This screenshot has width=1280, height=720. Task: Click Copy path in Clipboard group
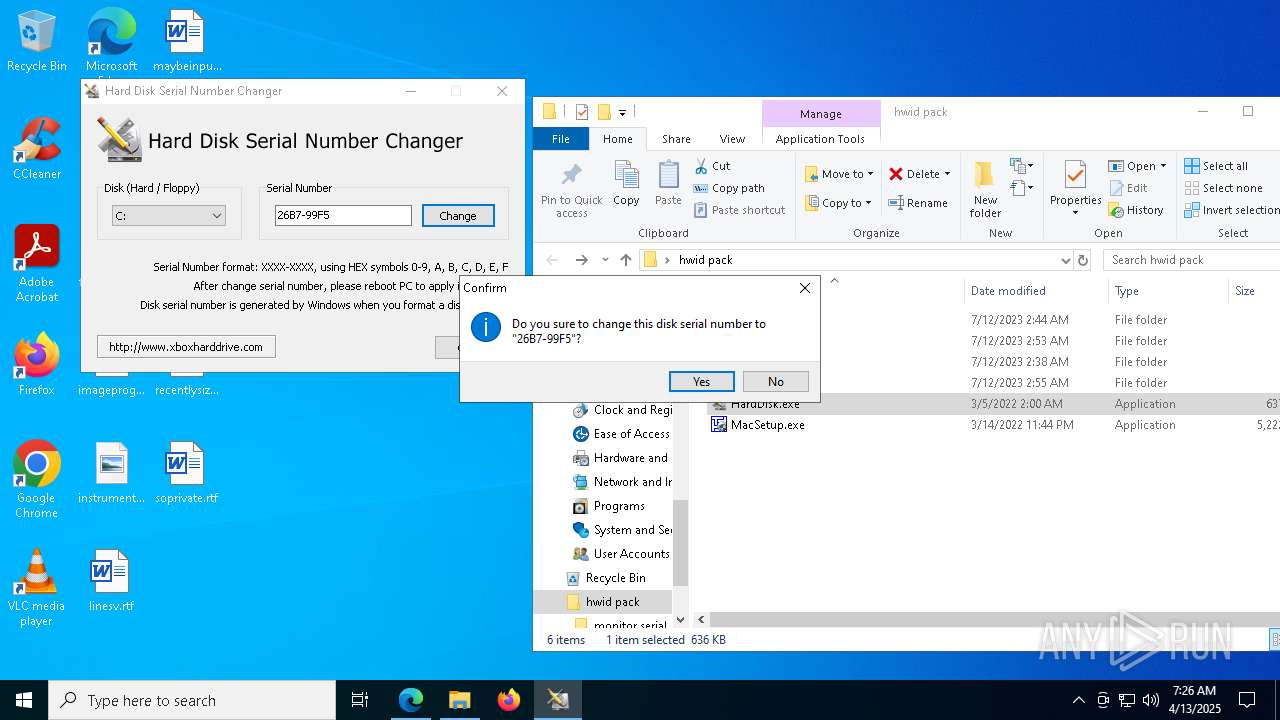730,188
